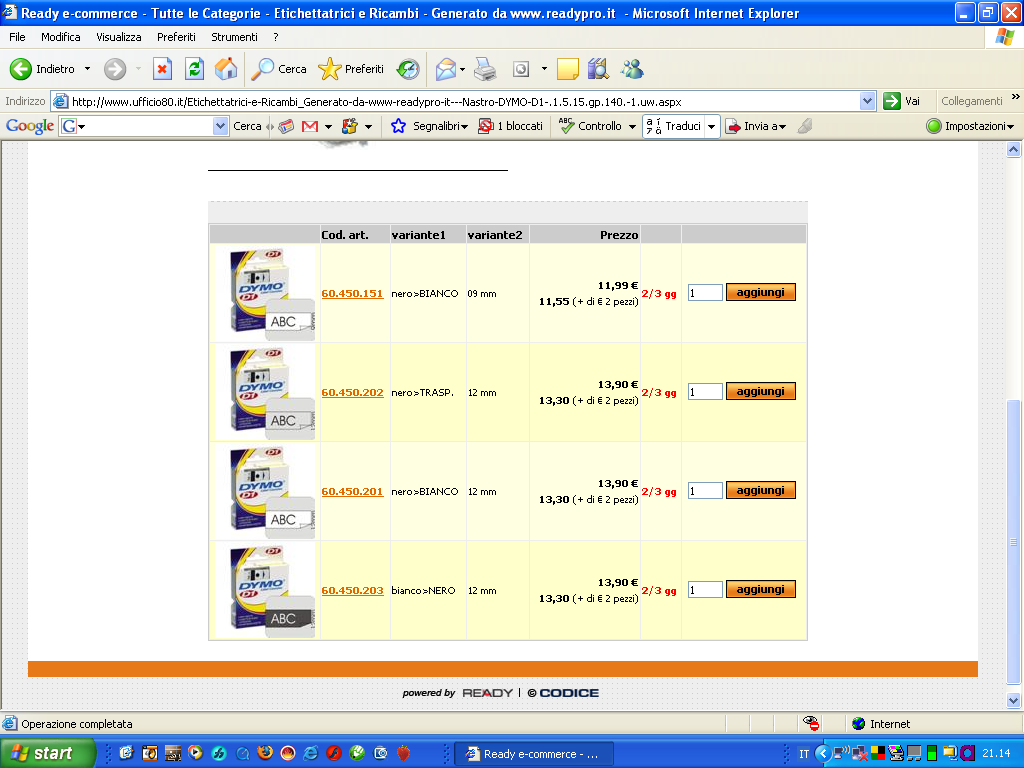
Task: Expand the Collegamenti links chevron
Action: [1016, 97]
